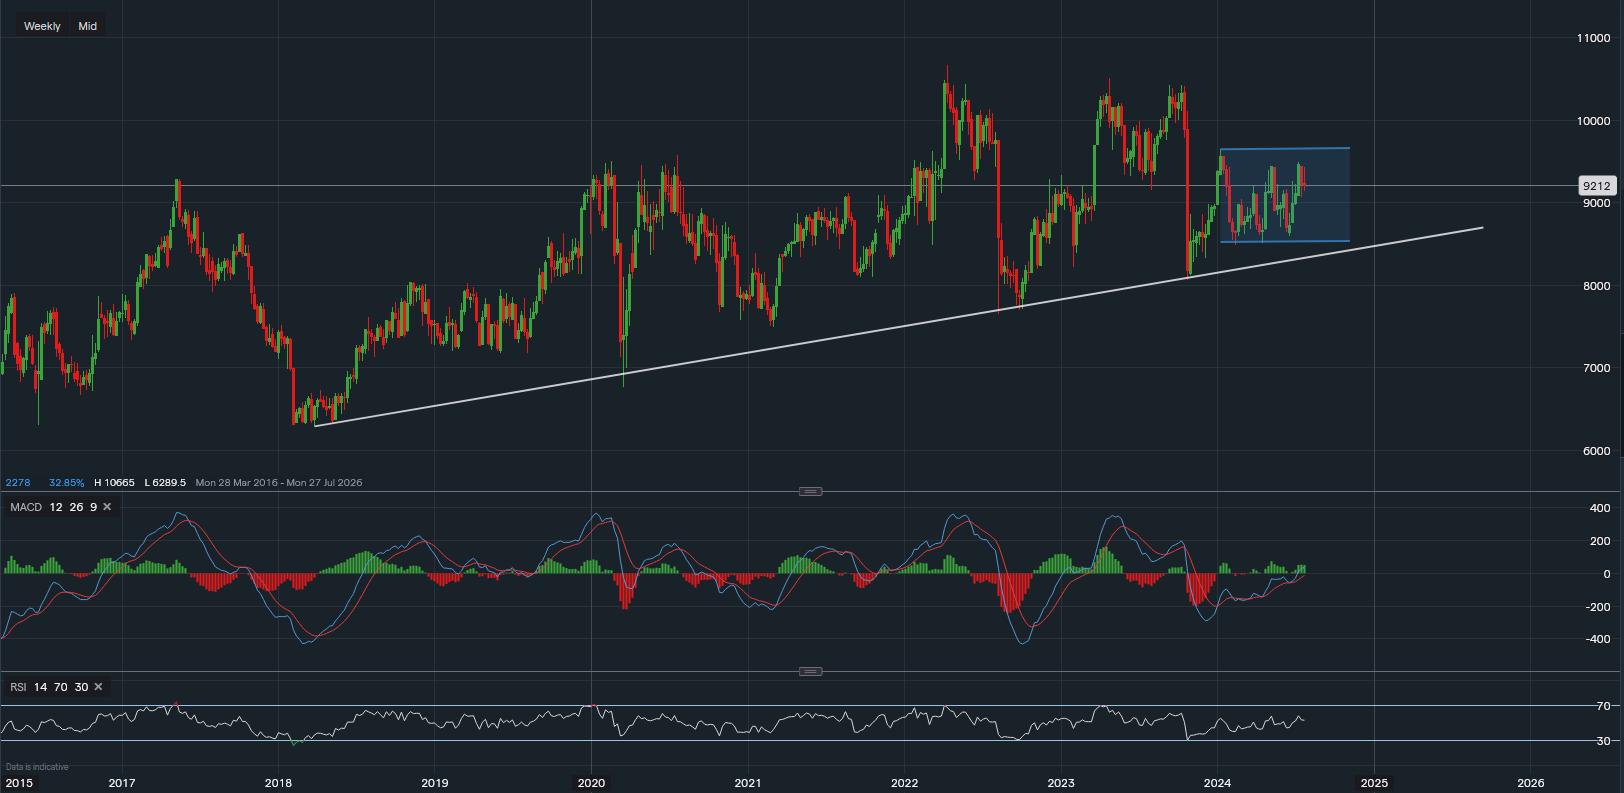Click the 32.85% change readout
The image size is (1624, 793).
click(x=67, y=482)
